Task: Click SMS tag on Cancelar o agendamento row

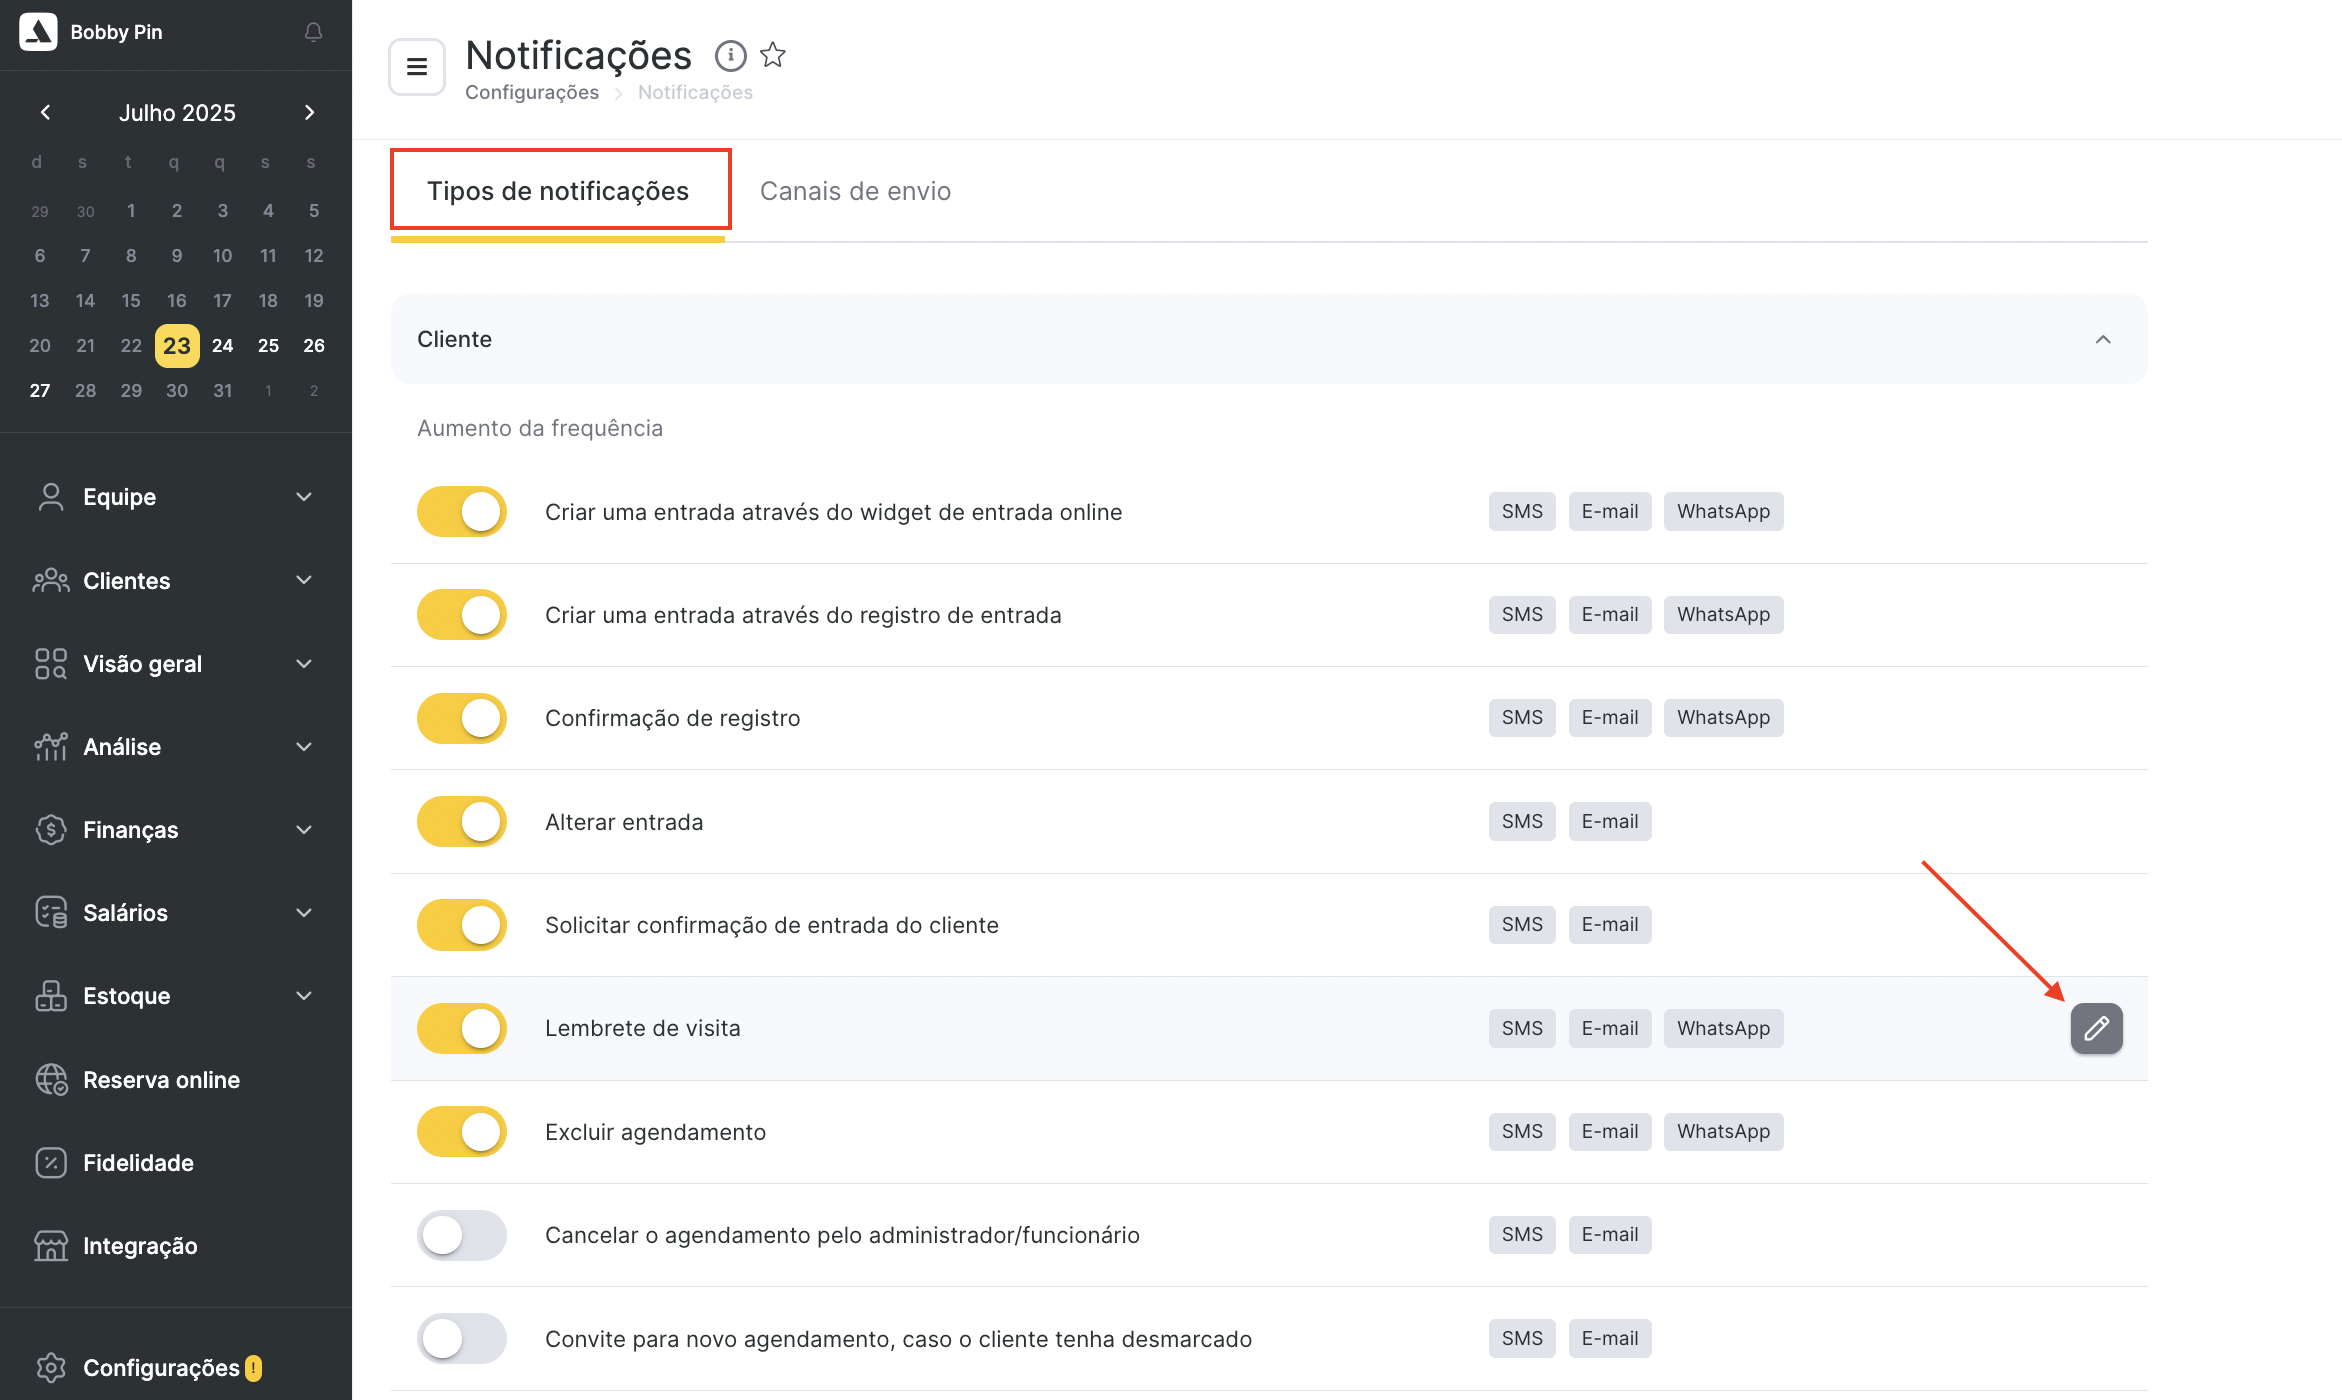Action: point(1522,1234)
